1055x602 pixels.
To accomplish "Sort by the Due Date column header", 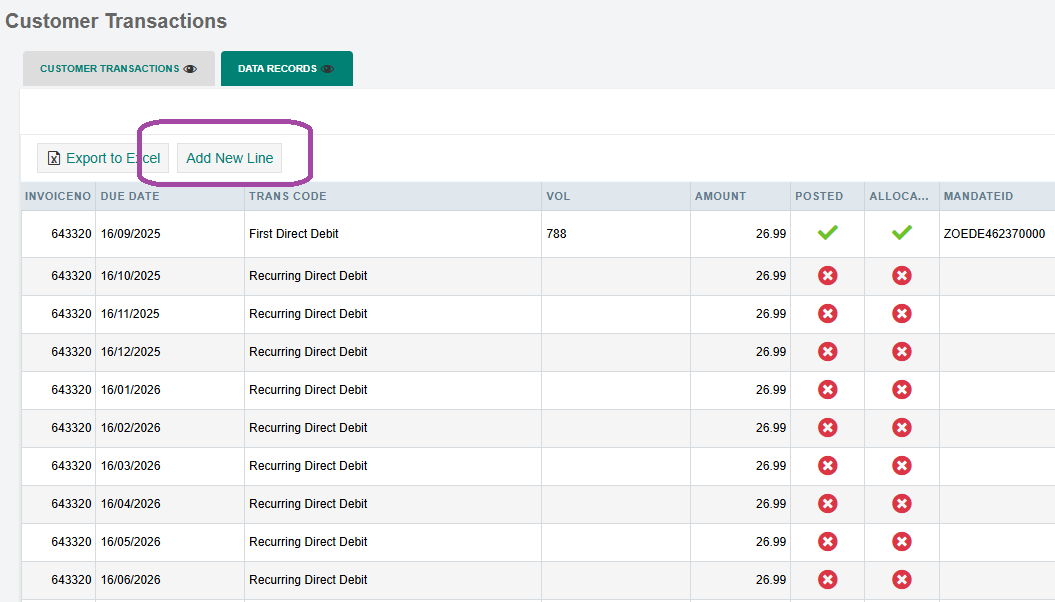I will tap(130, 196).
